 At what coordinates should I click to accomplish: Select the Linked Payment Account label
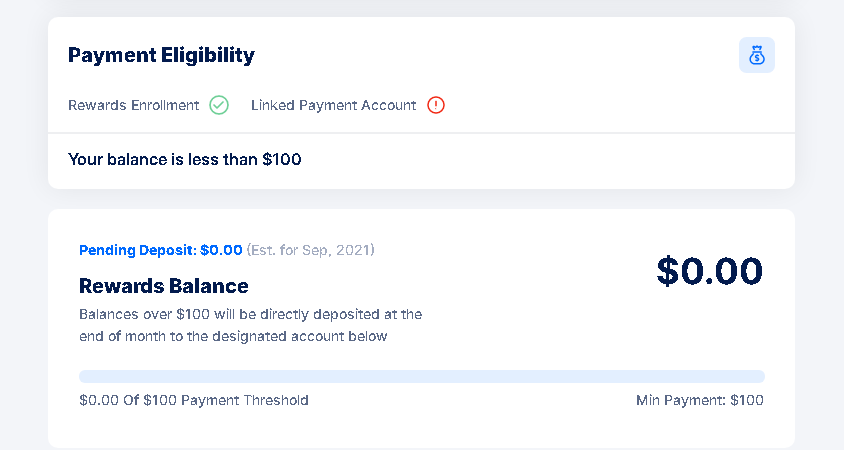pyautogui.click(x=334, y=105)
